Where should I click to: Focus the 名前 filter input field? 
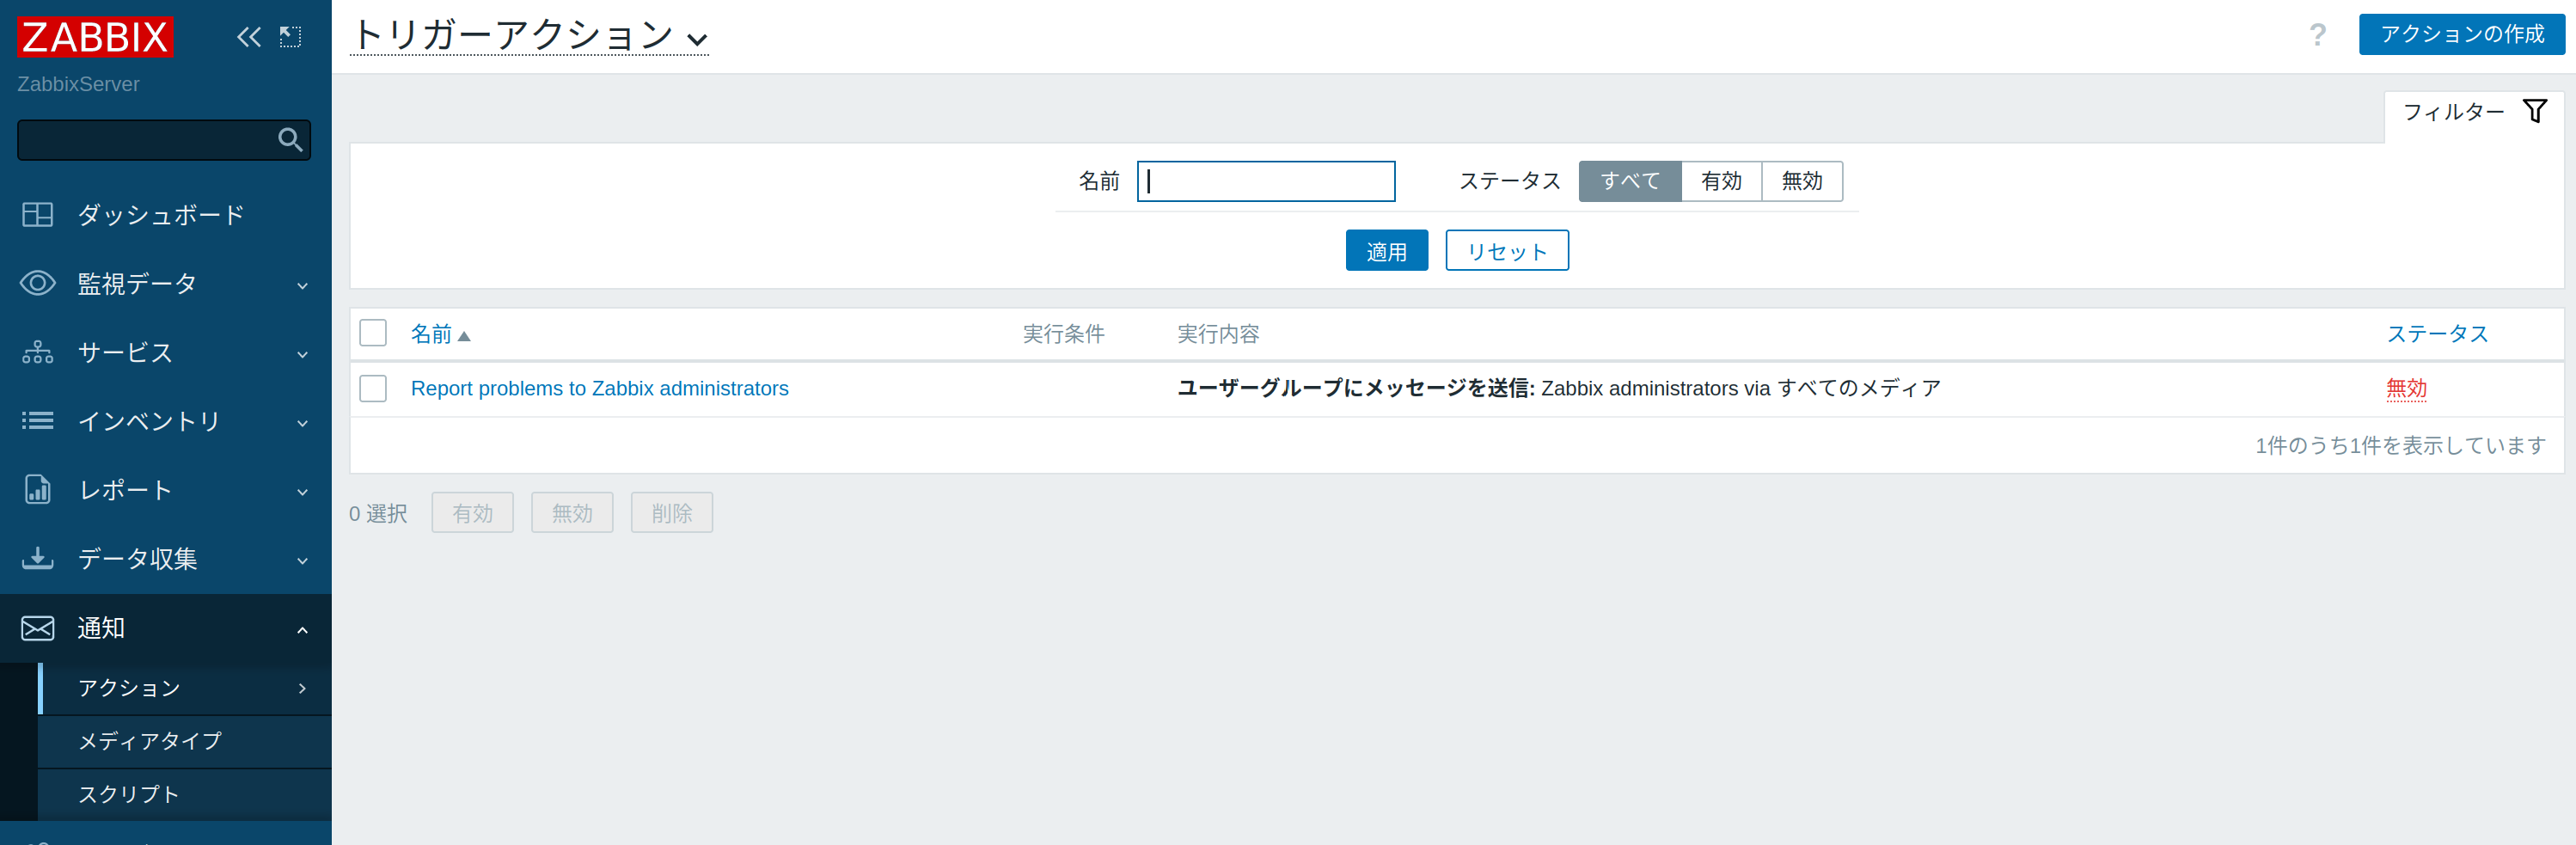(1266, 181)
